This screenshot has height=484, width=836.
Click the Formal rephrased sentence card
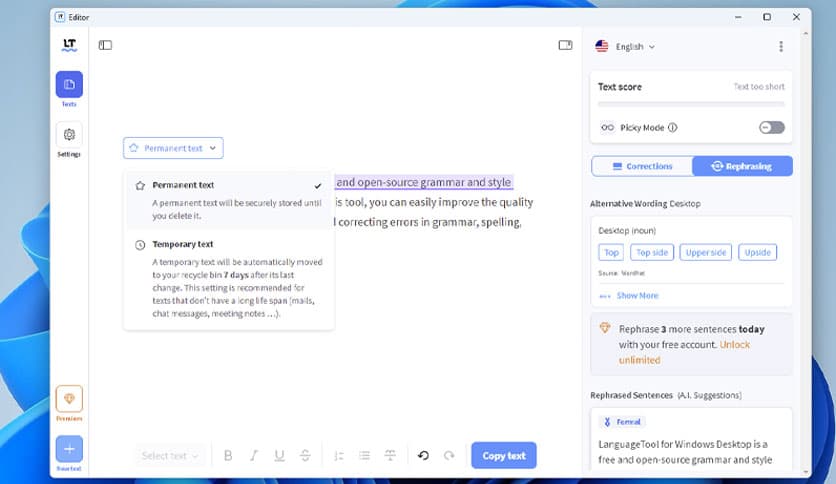click(x=691, y=440)
